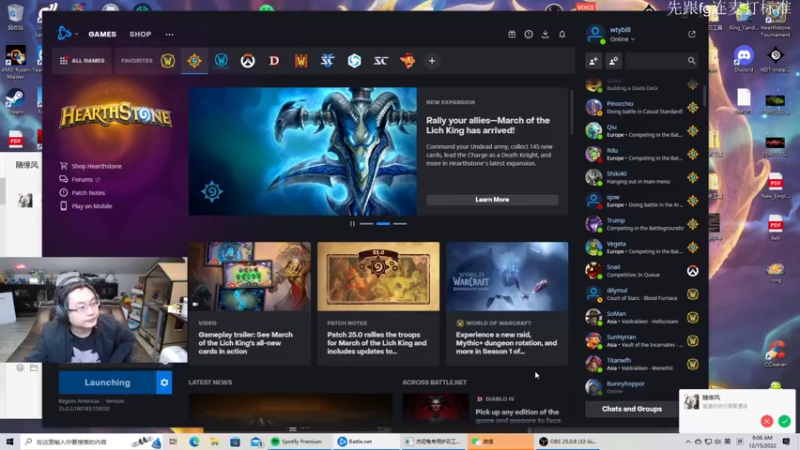The image size is (800, 450).
Task: Decline the incoming call with red button
Action: coord(766,421)
